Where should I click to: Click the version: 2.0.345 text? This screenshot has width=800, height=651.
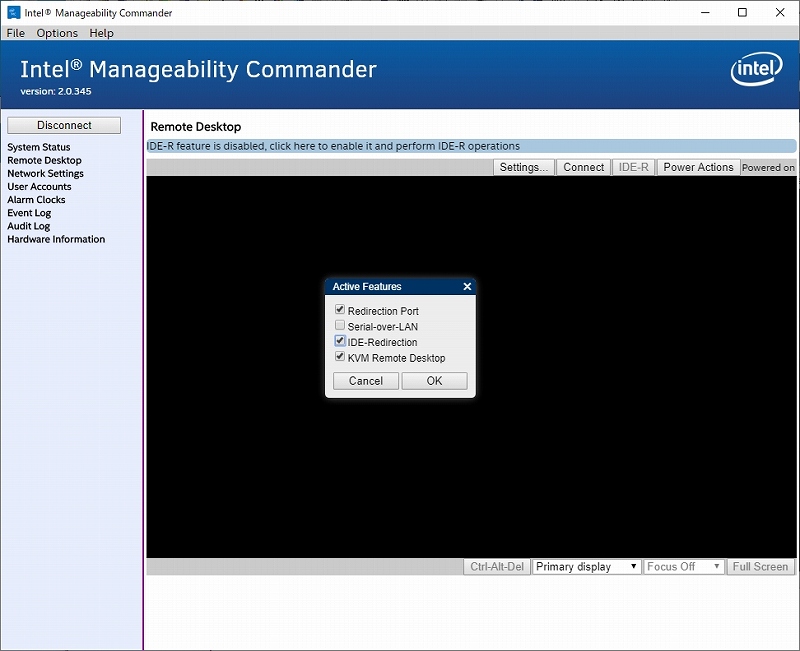coord(56,92)
